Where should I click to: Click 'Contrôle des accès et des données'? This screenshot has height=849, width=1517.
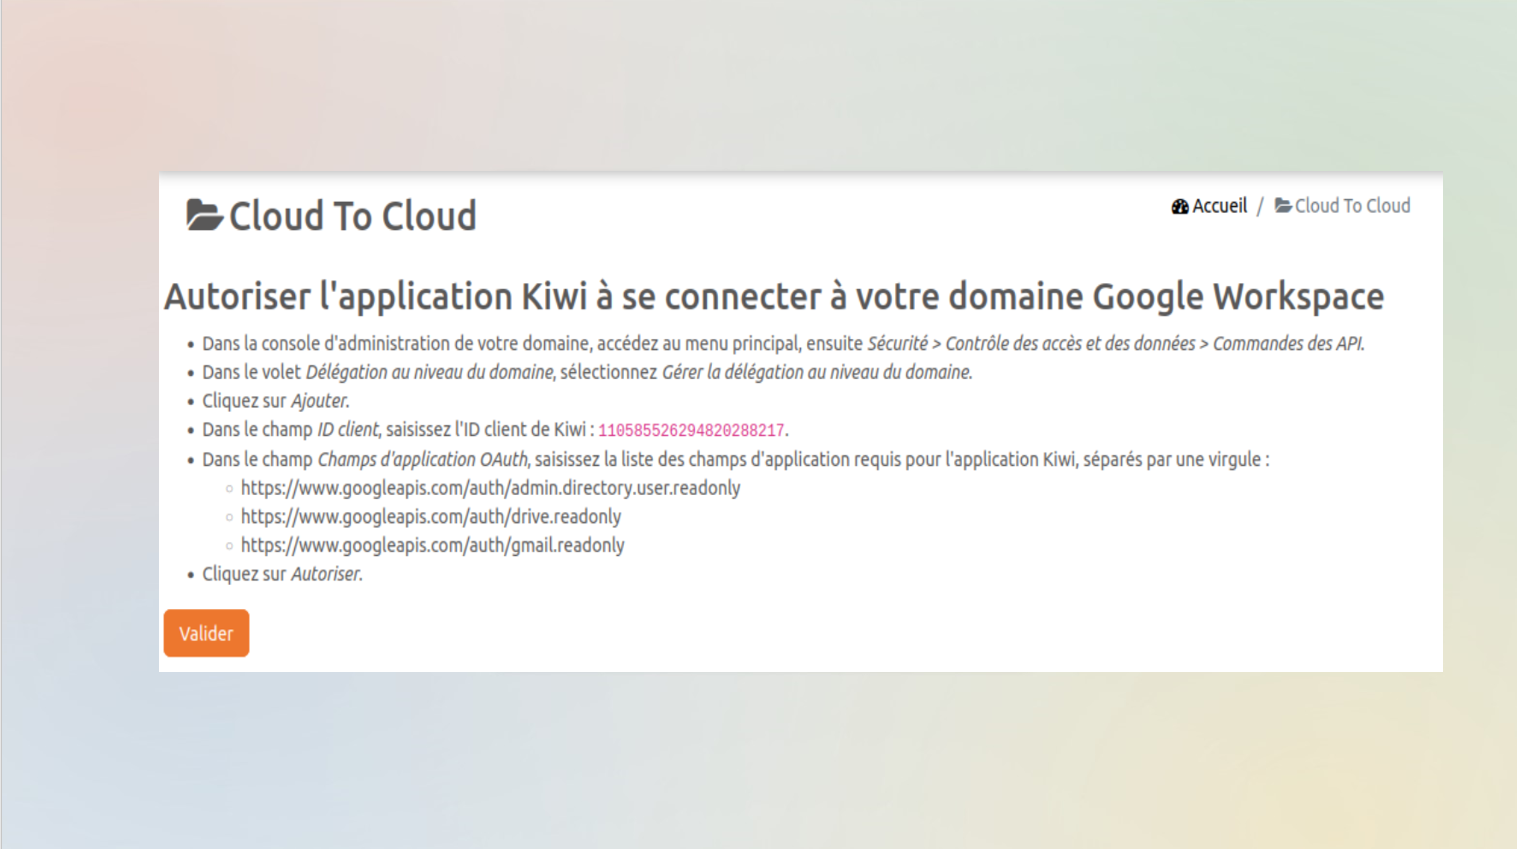1070,344
